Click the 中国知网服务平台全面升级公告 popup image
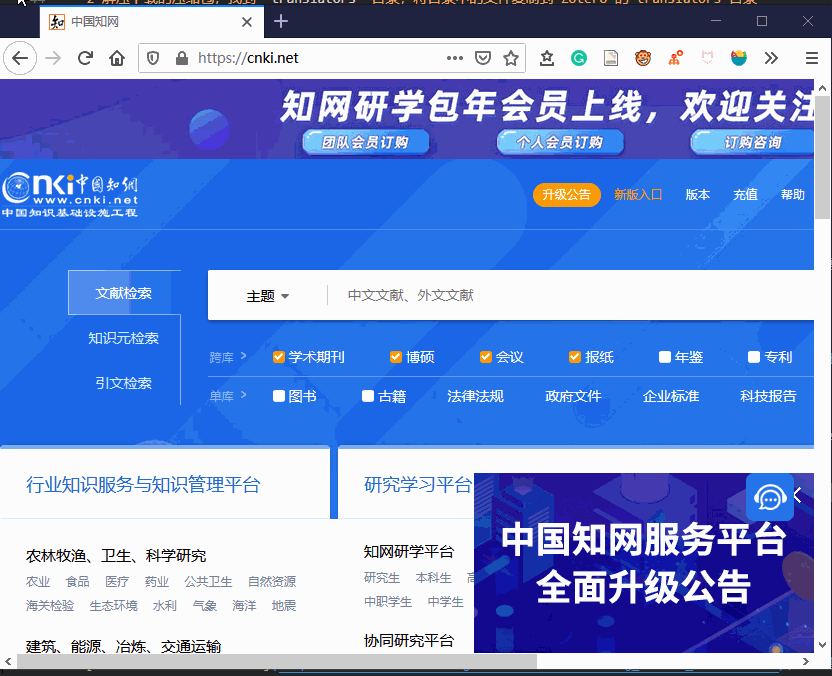The width and height of the screenshot is (832, 676). (x=644, y=563)
